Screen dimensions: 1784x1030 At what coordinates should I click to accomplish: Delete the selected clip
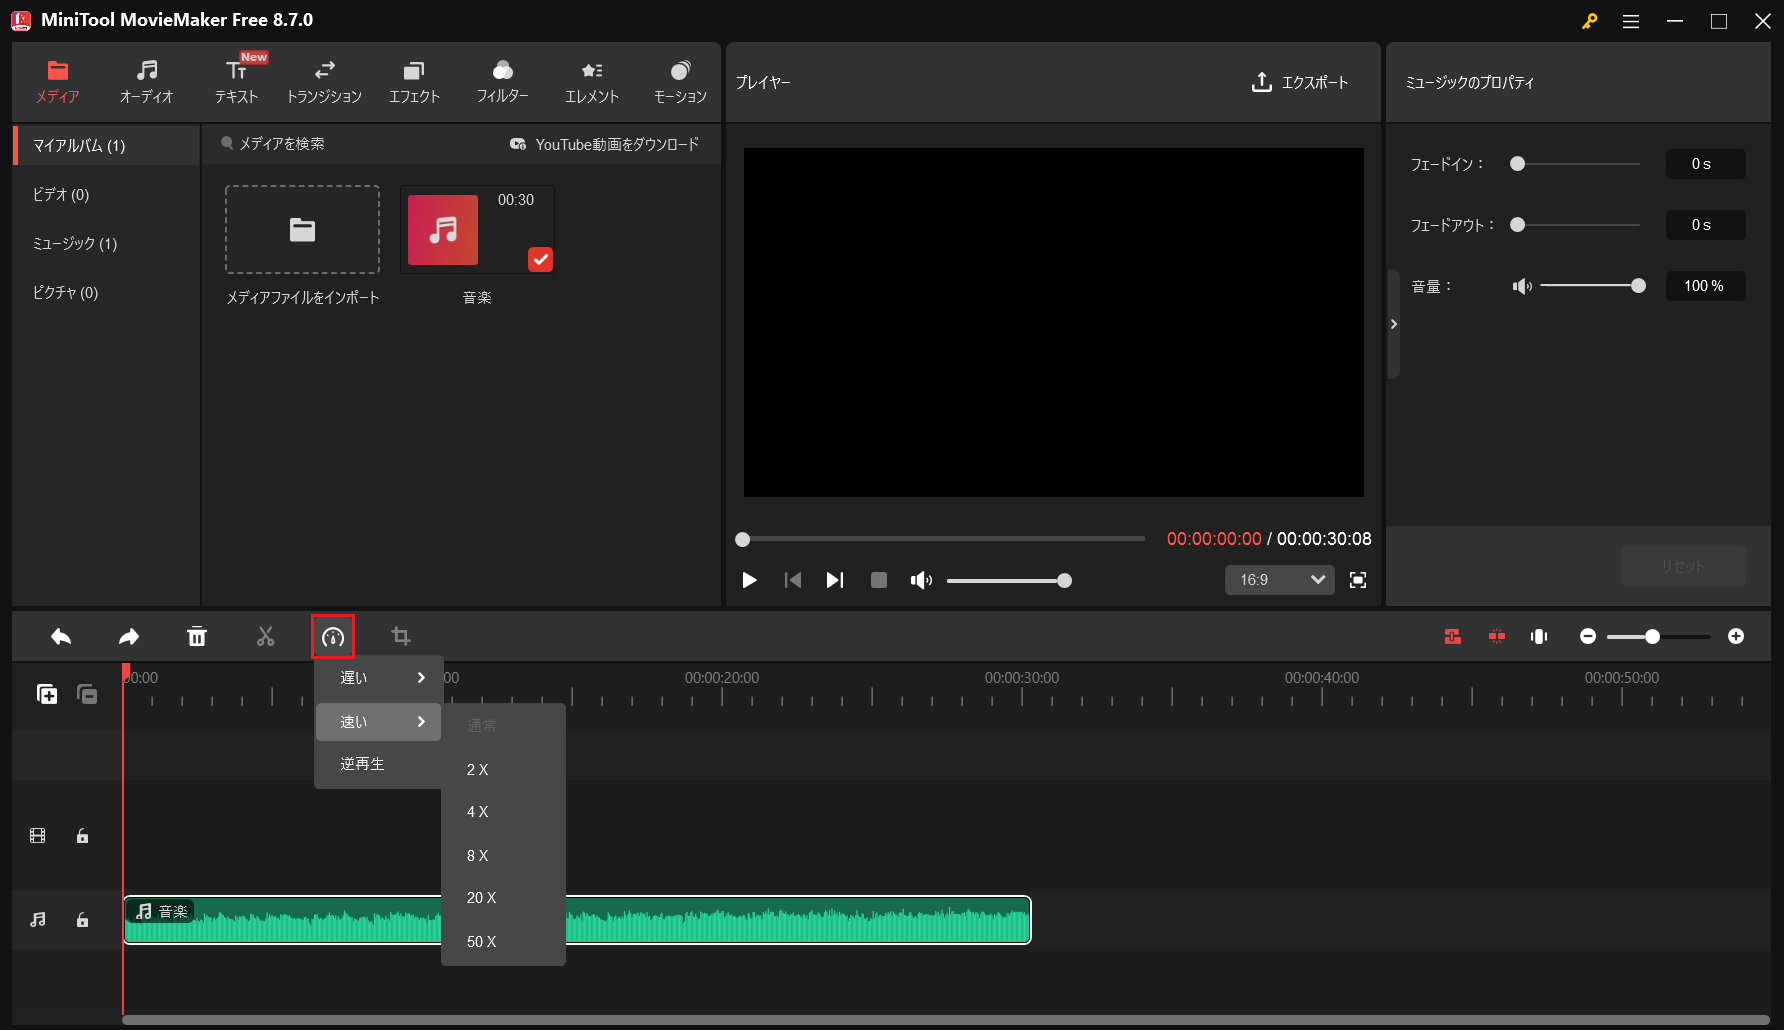tap(197, 637)
